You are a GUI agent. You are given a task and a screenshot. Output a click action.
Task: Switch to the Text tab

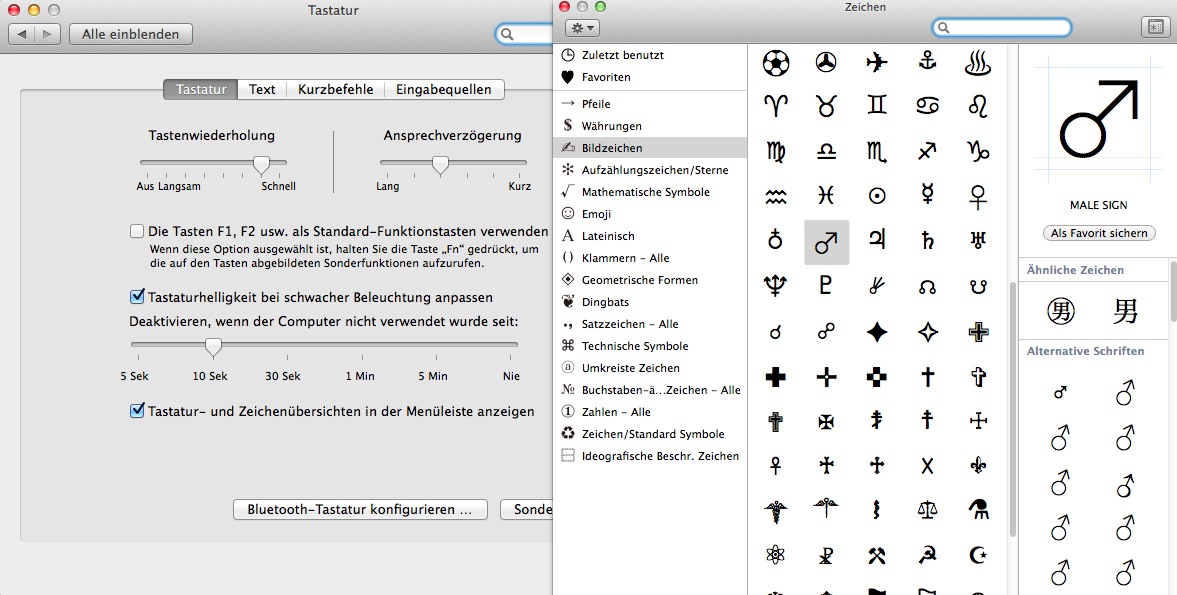pos(261,89)
